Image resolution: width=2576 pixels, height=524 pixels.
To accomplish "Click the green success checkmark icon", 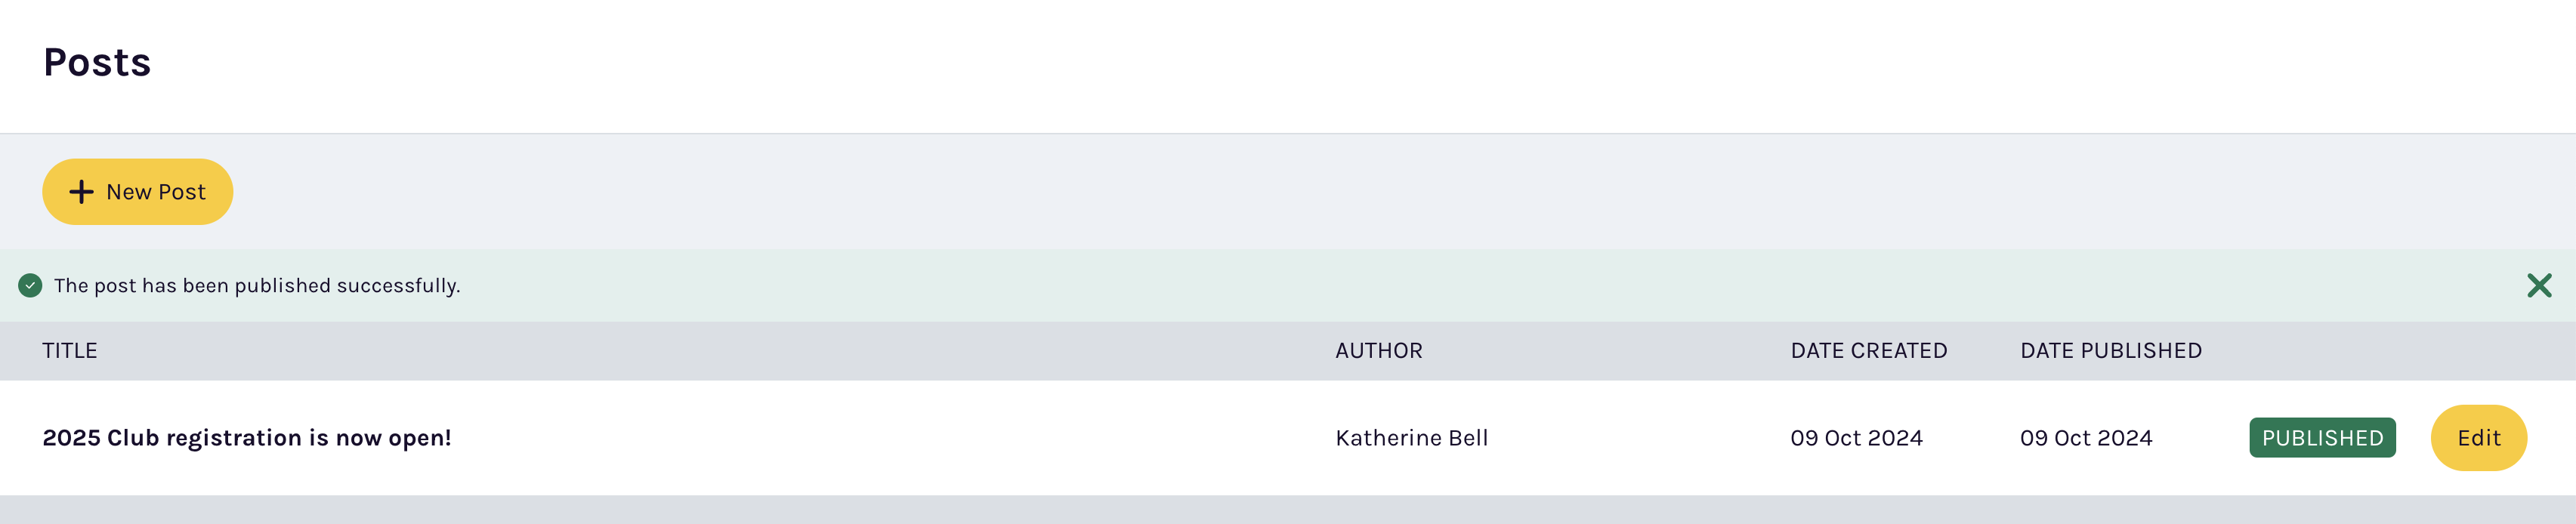I will point(30,285).
